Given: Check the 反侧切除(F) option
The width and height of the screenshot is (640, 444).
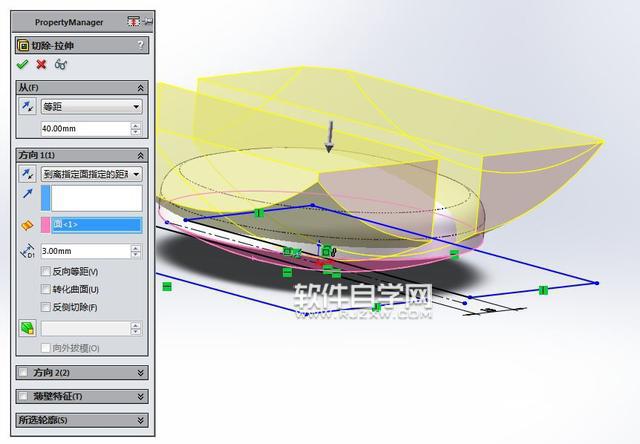Looking at the screenshot, I should click(46, 307).
